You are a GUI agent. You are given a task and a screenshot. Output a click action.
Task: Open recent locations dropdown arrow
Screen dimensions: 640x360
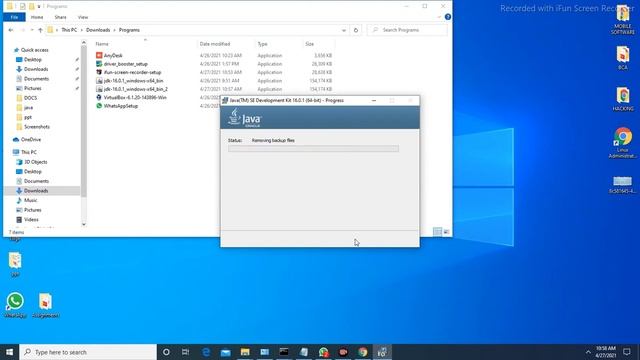point(32,30)
